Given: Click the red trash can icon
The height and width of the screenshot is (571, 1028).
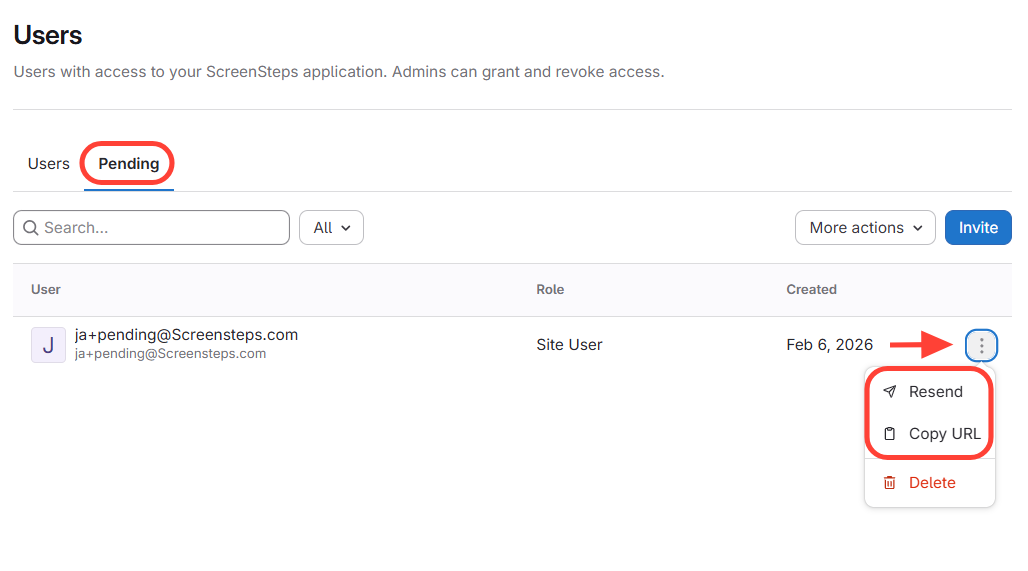Looking at the screenshot, I should [890, 483].
